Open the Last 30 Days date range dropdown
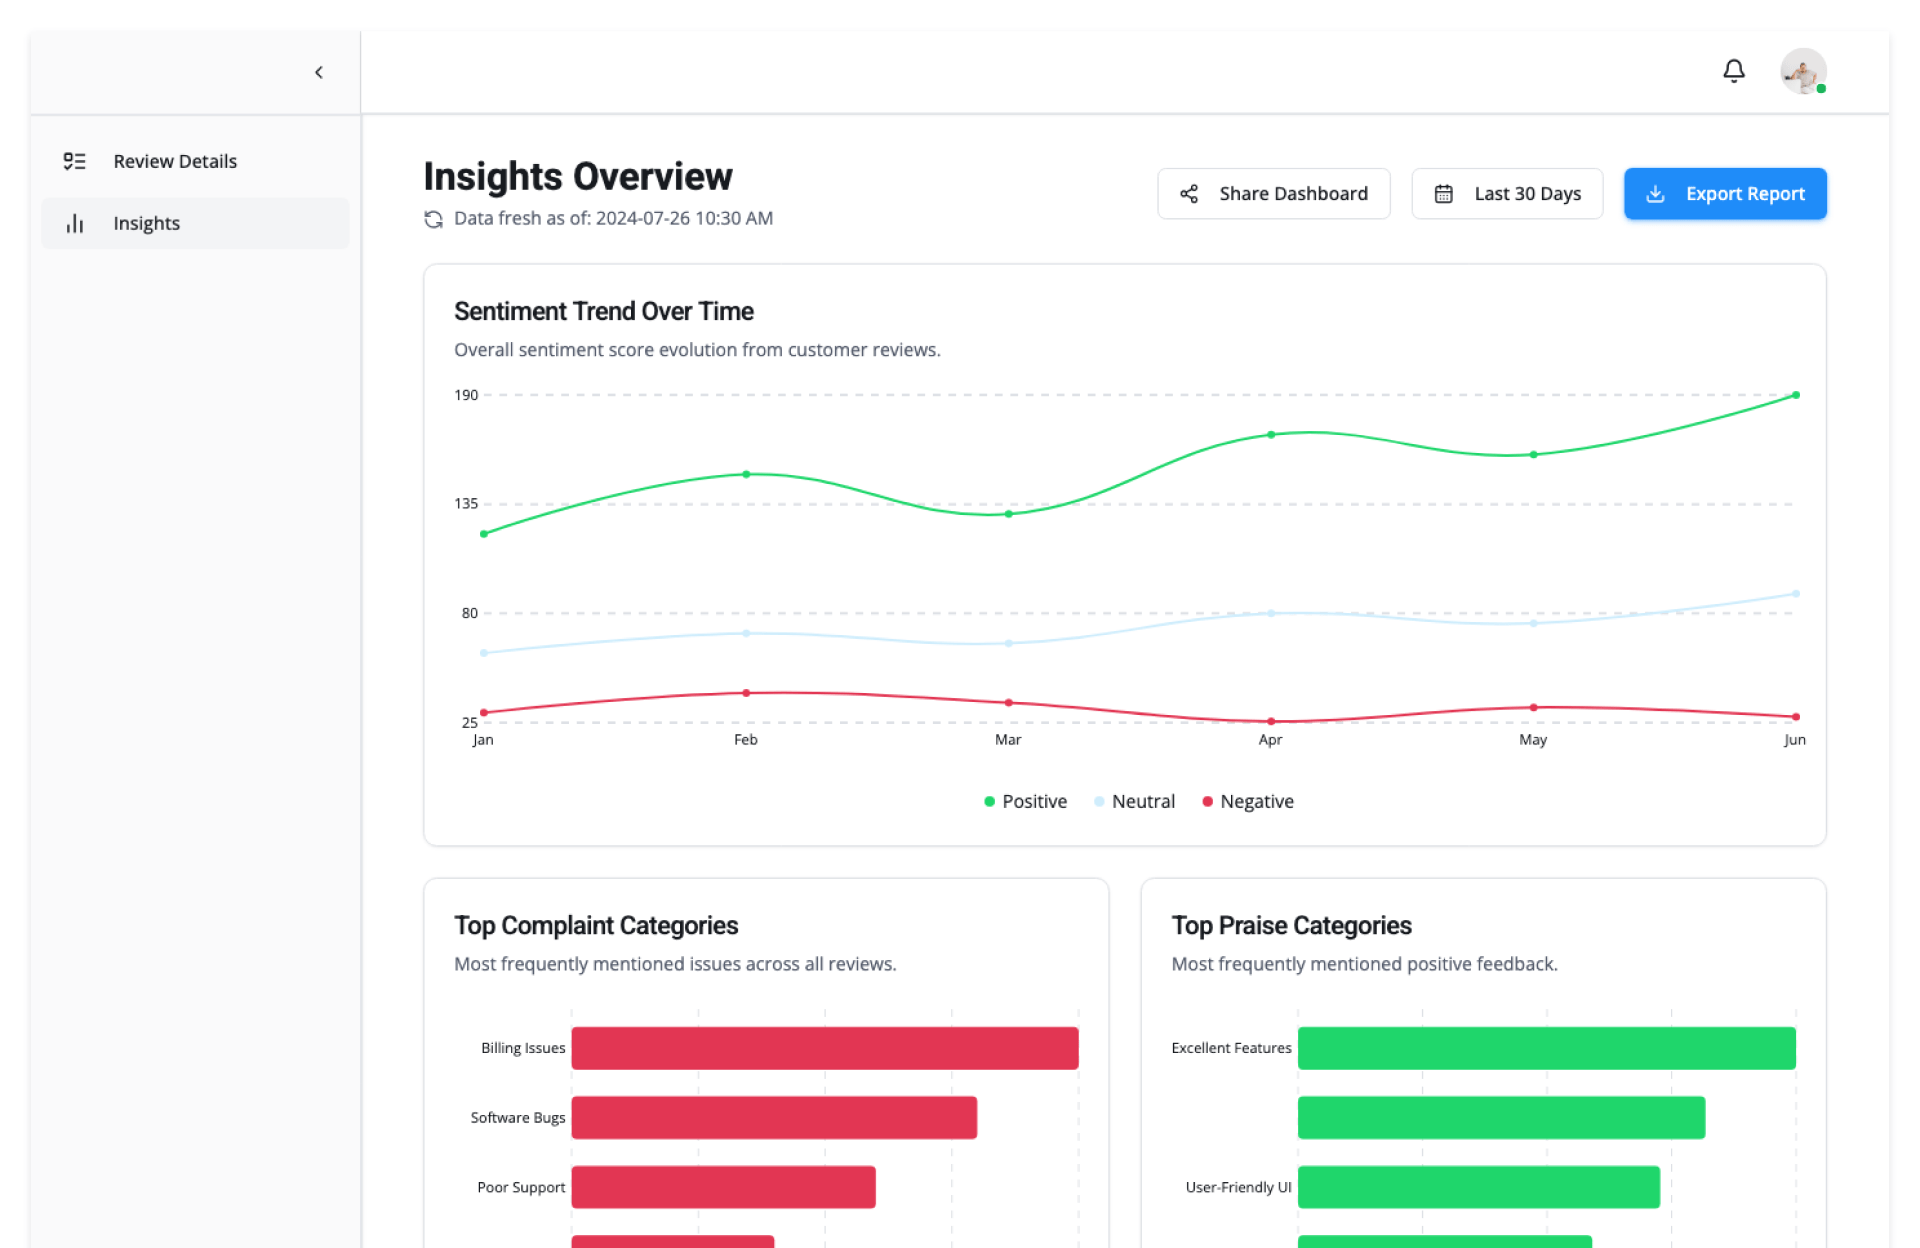This screenshot has height=1248, width=1920. [1506, 194]
